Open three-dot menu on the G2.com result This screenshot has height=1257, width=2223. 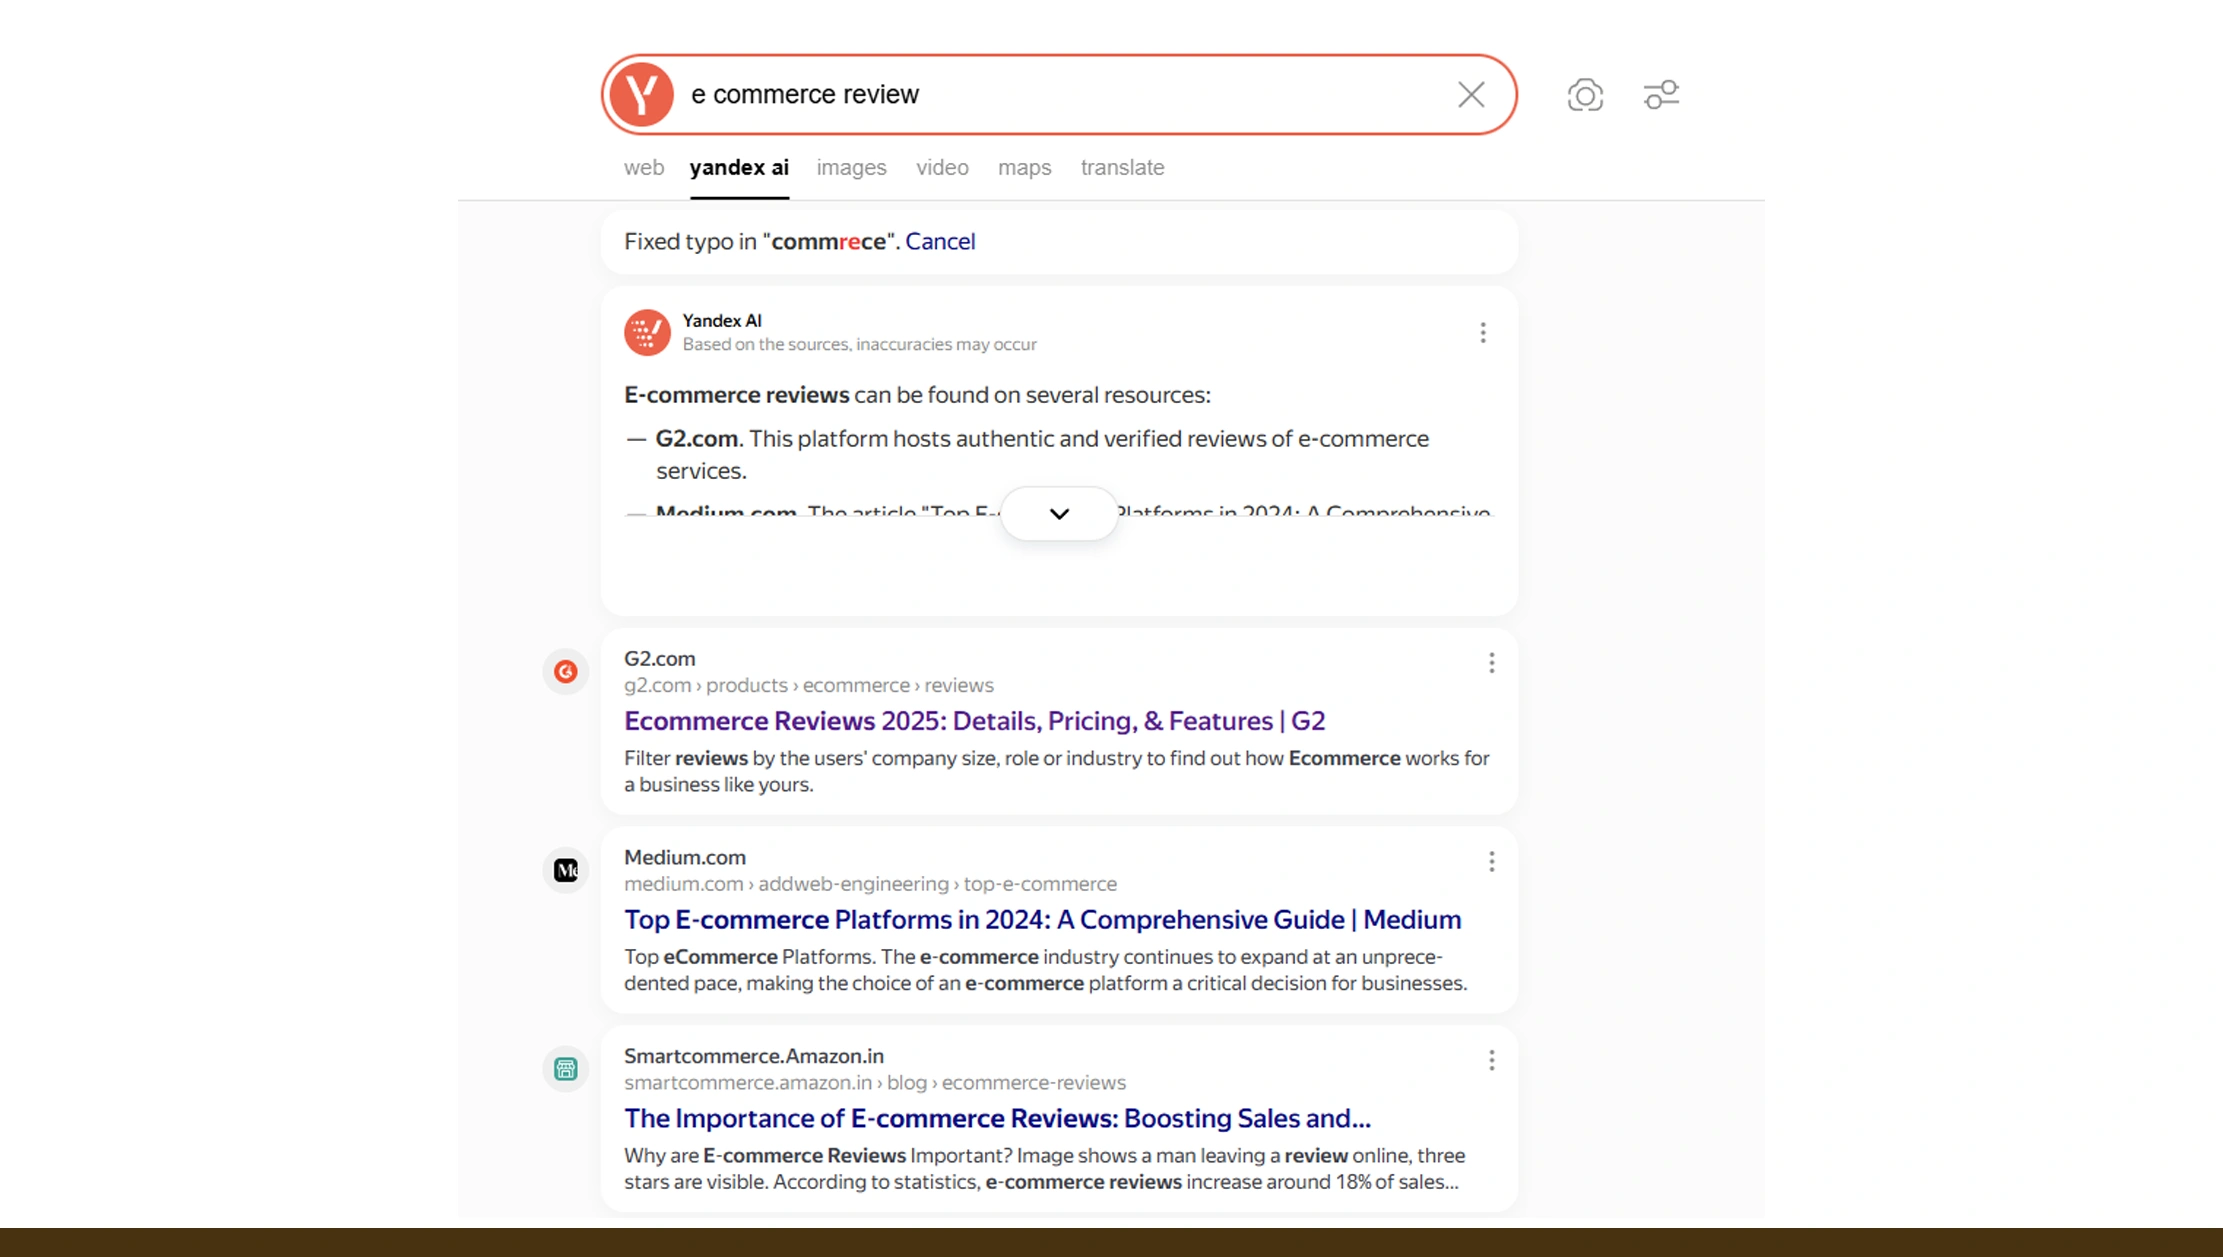(1491, 662)
